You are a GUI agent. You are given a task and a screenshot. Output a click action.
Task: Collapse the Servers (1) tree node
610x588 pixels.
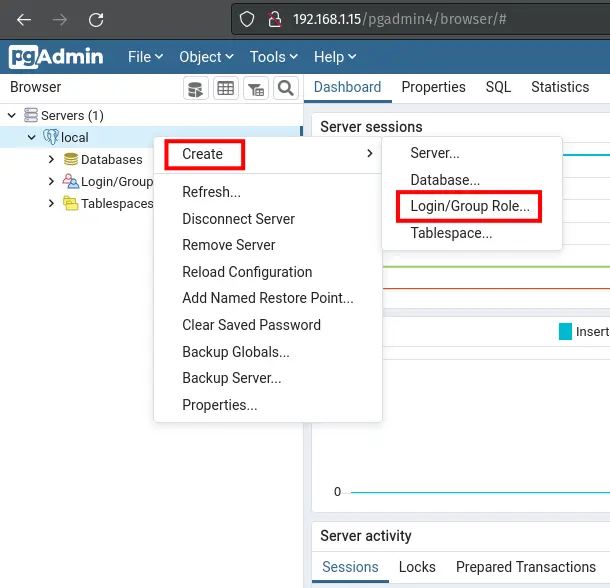pos(12,115)
